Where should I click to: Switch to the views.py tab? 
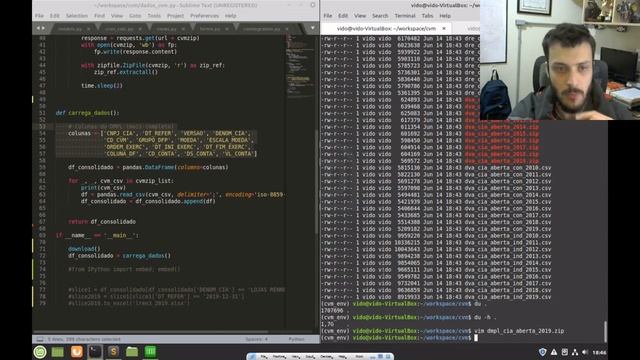pyautogui.click(x=166, y=29)
